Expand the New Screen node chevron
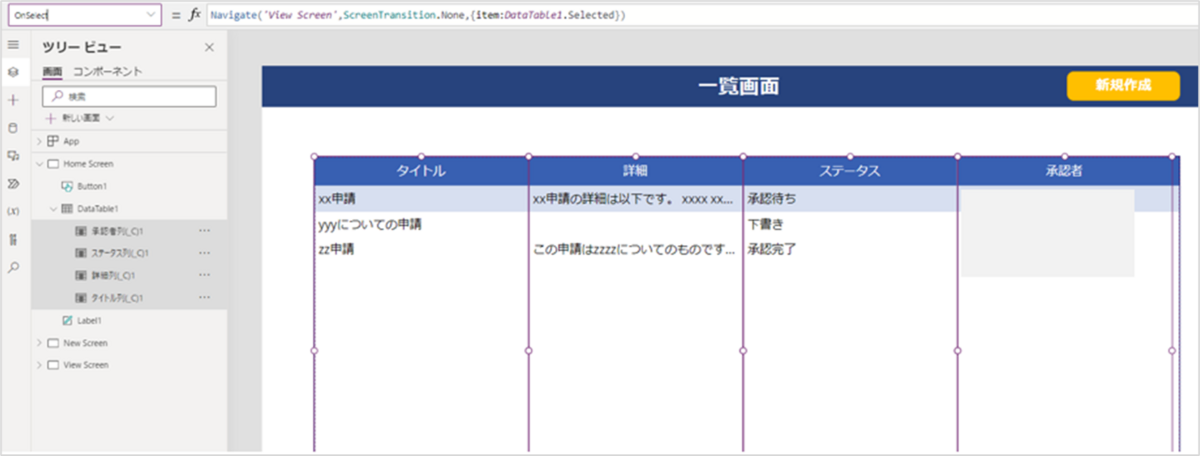The height and width of the screenshot is (456, 1200). click(40, 343)
